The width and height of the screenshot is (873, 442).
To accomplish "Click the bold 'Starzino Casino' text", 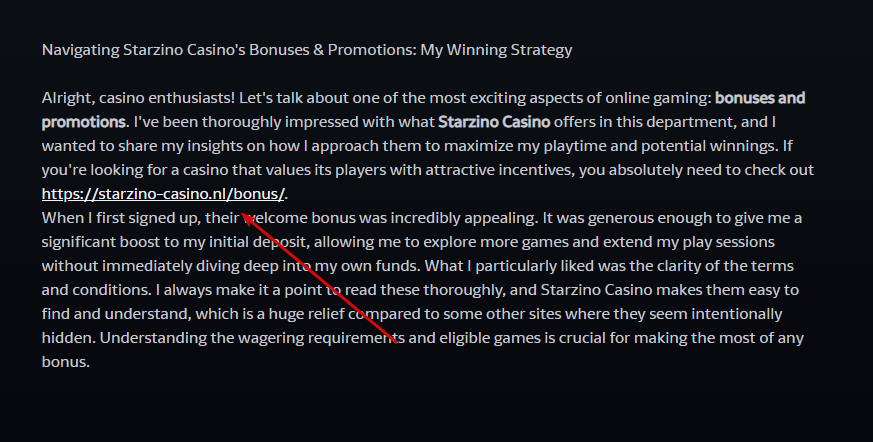I will (x=494, y=122).
